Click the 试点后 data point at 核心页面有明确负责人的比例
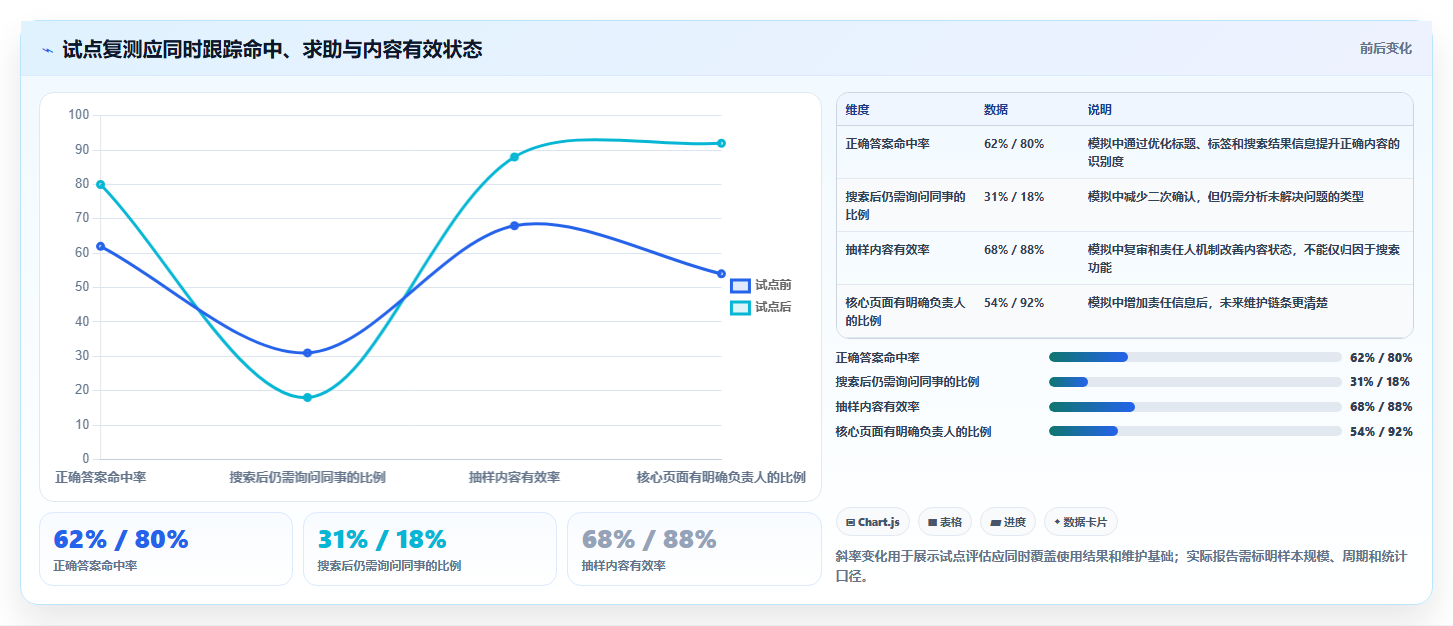 pyautogui.click(x=721, y=143)
